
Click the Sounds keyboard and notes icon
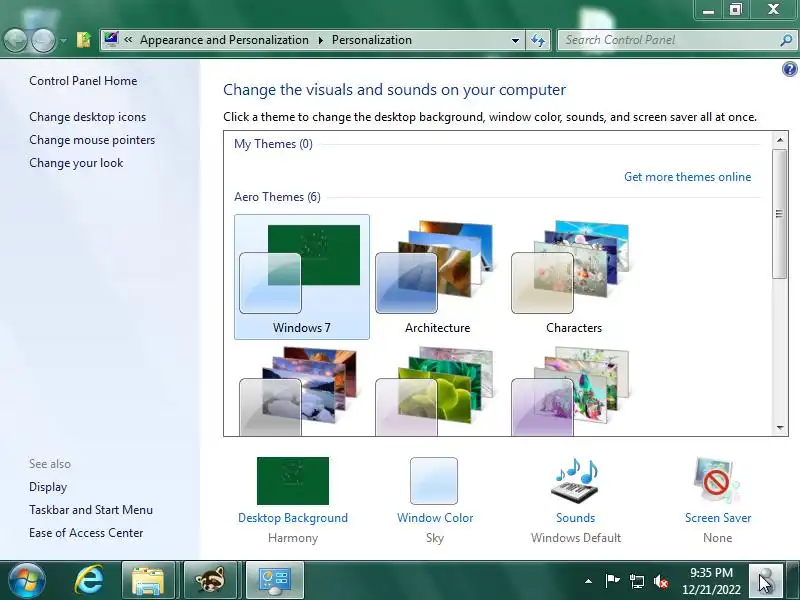point(576,480)
